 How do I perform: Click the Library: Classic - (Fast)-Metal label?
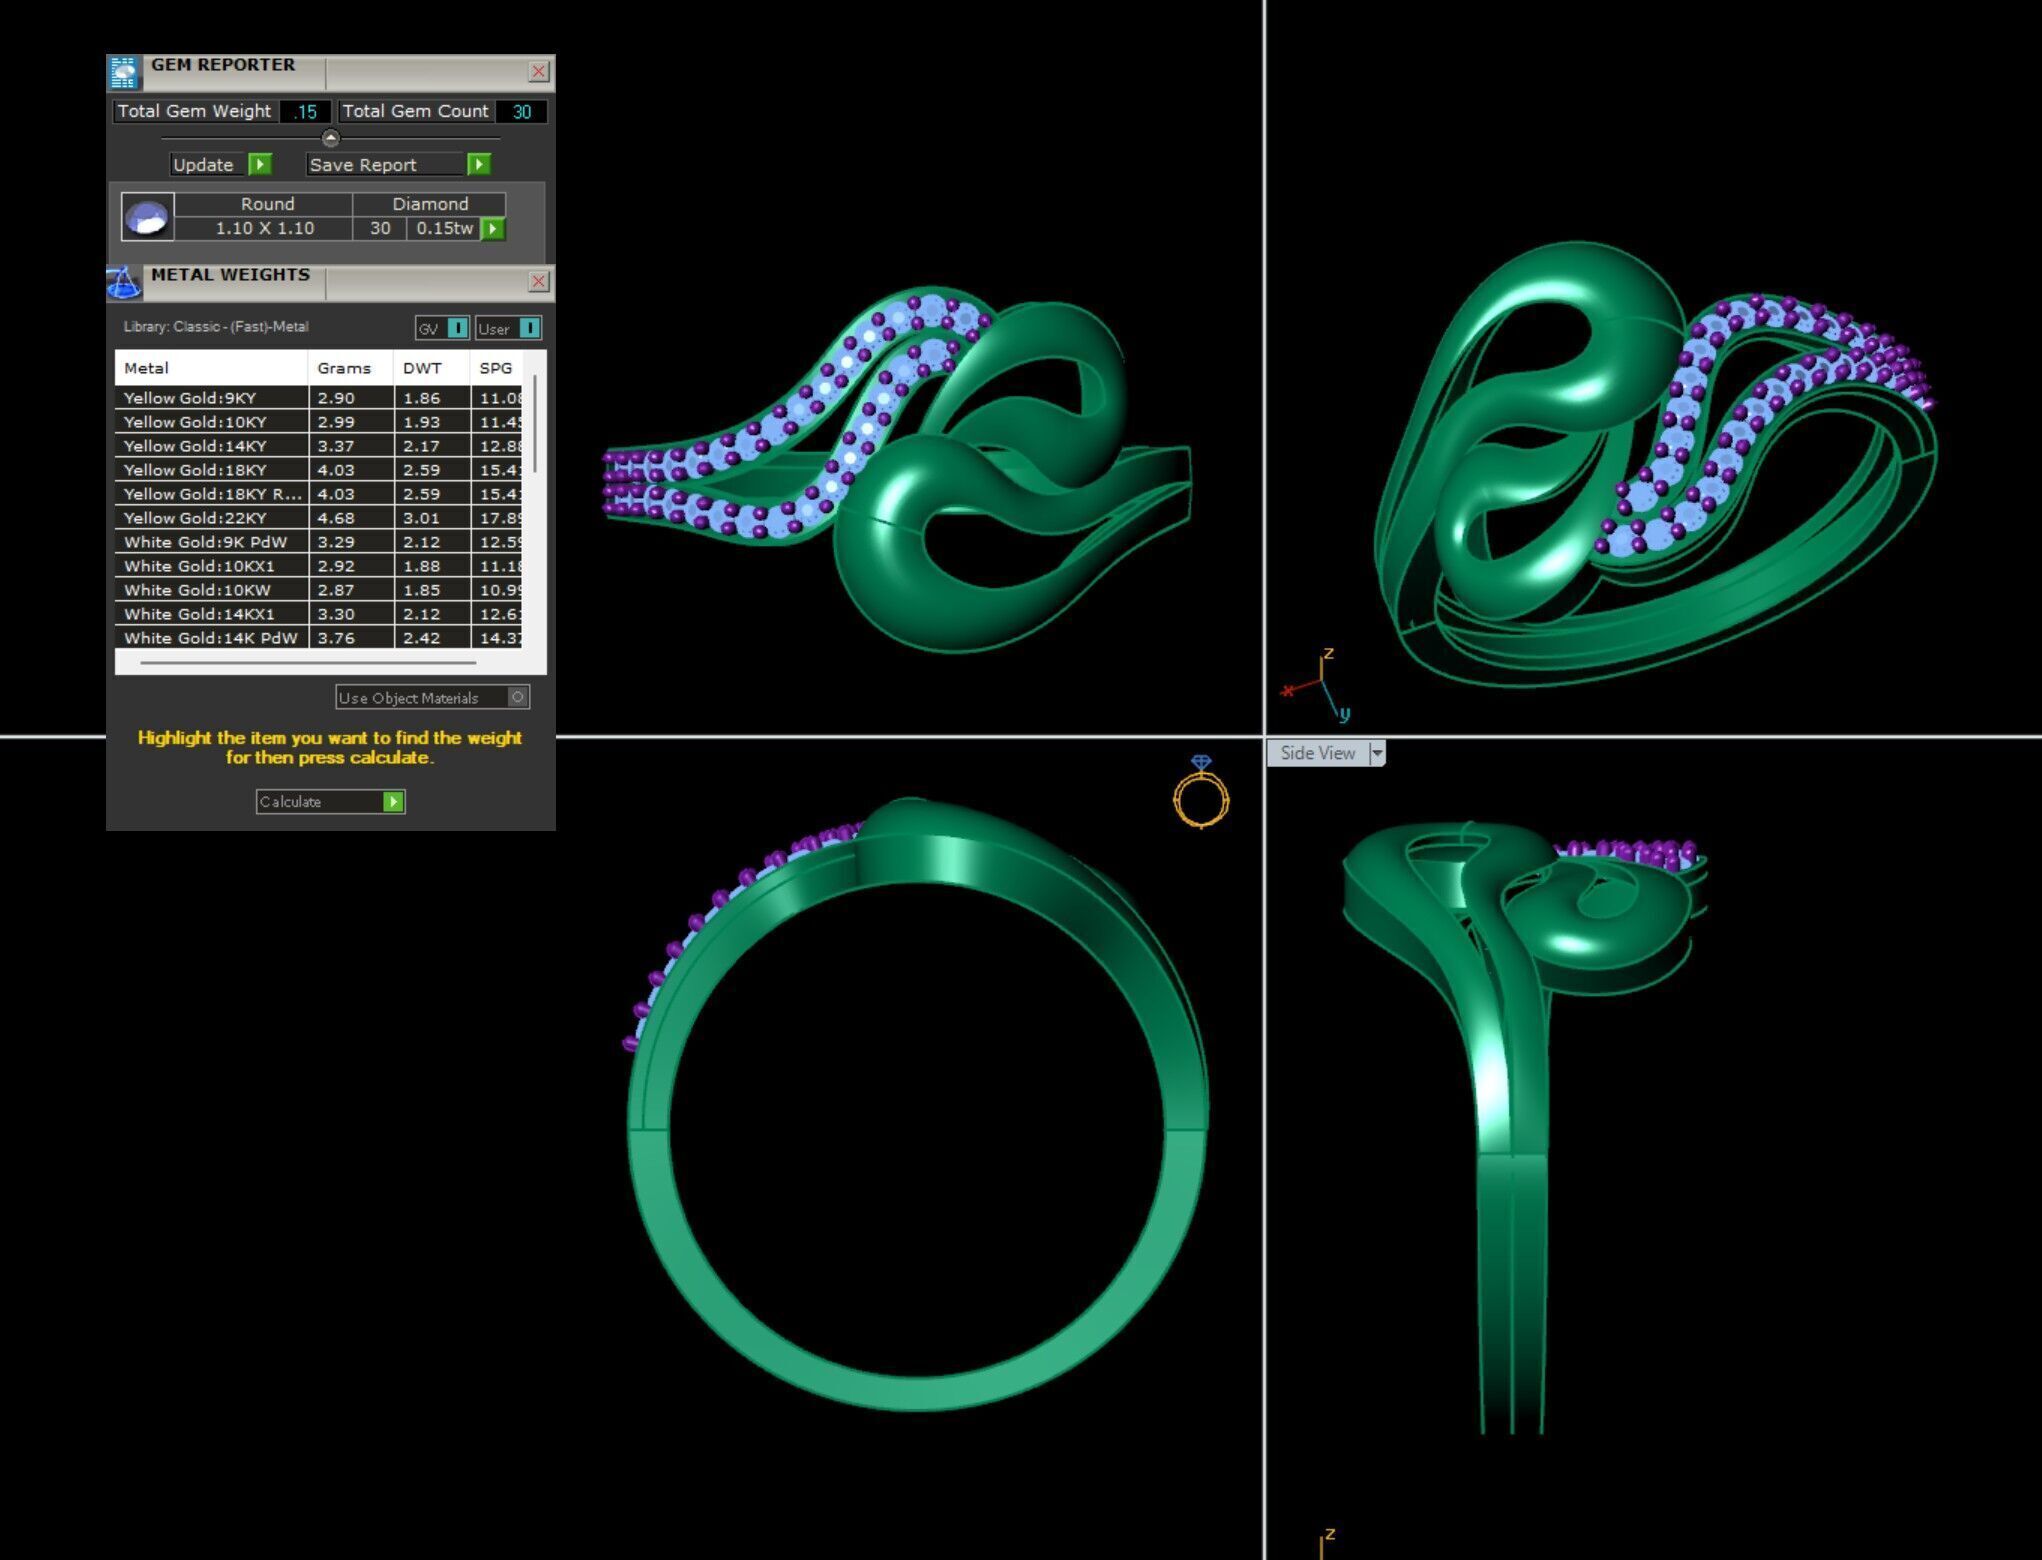(x=216, y=326)
